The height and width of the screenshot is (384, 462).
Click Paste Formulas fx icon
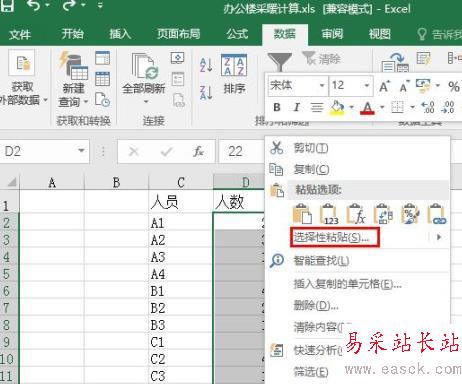[x=356, y=214]
